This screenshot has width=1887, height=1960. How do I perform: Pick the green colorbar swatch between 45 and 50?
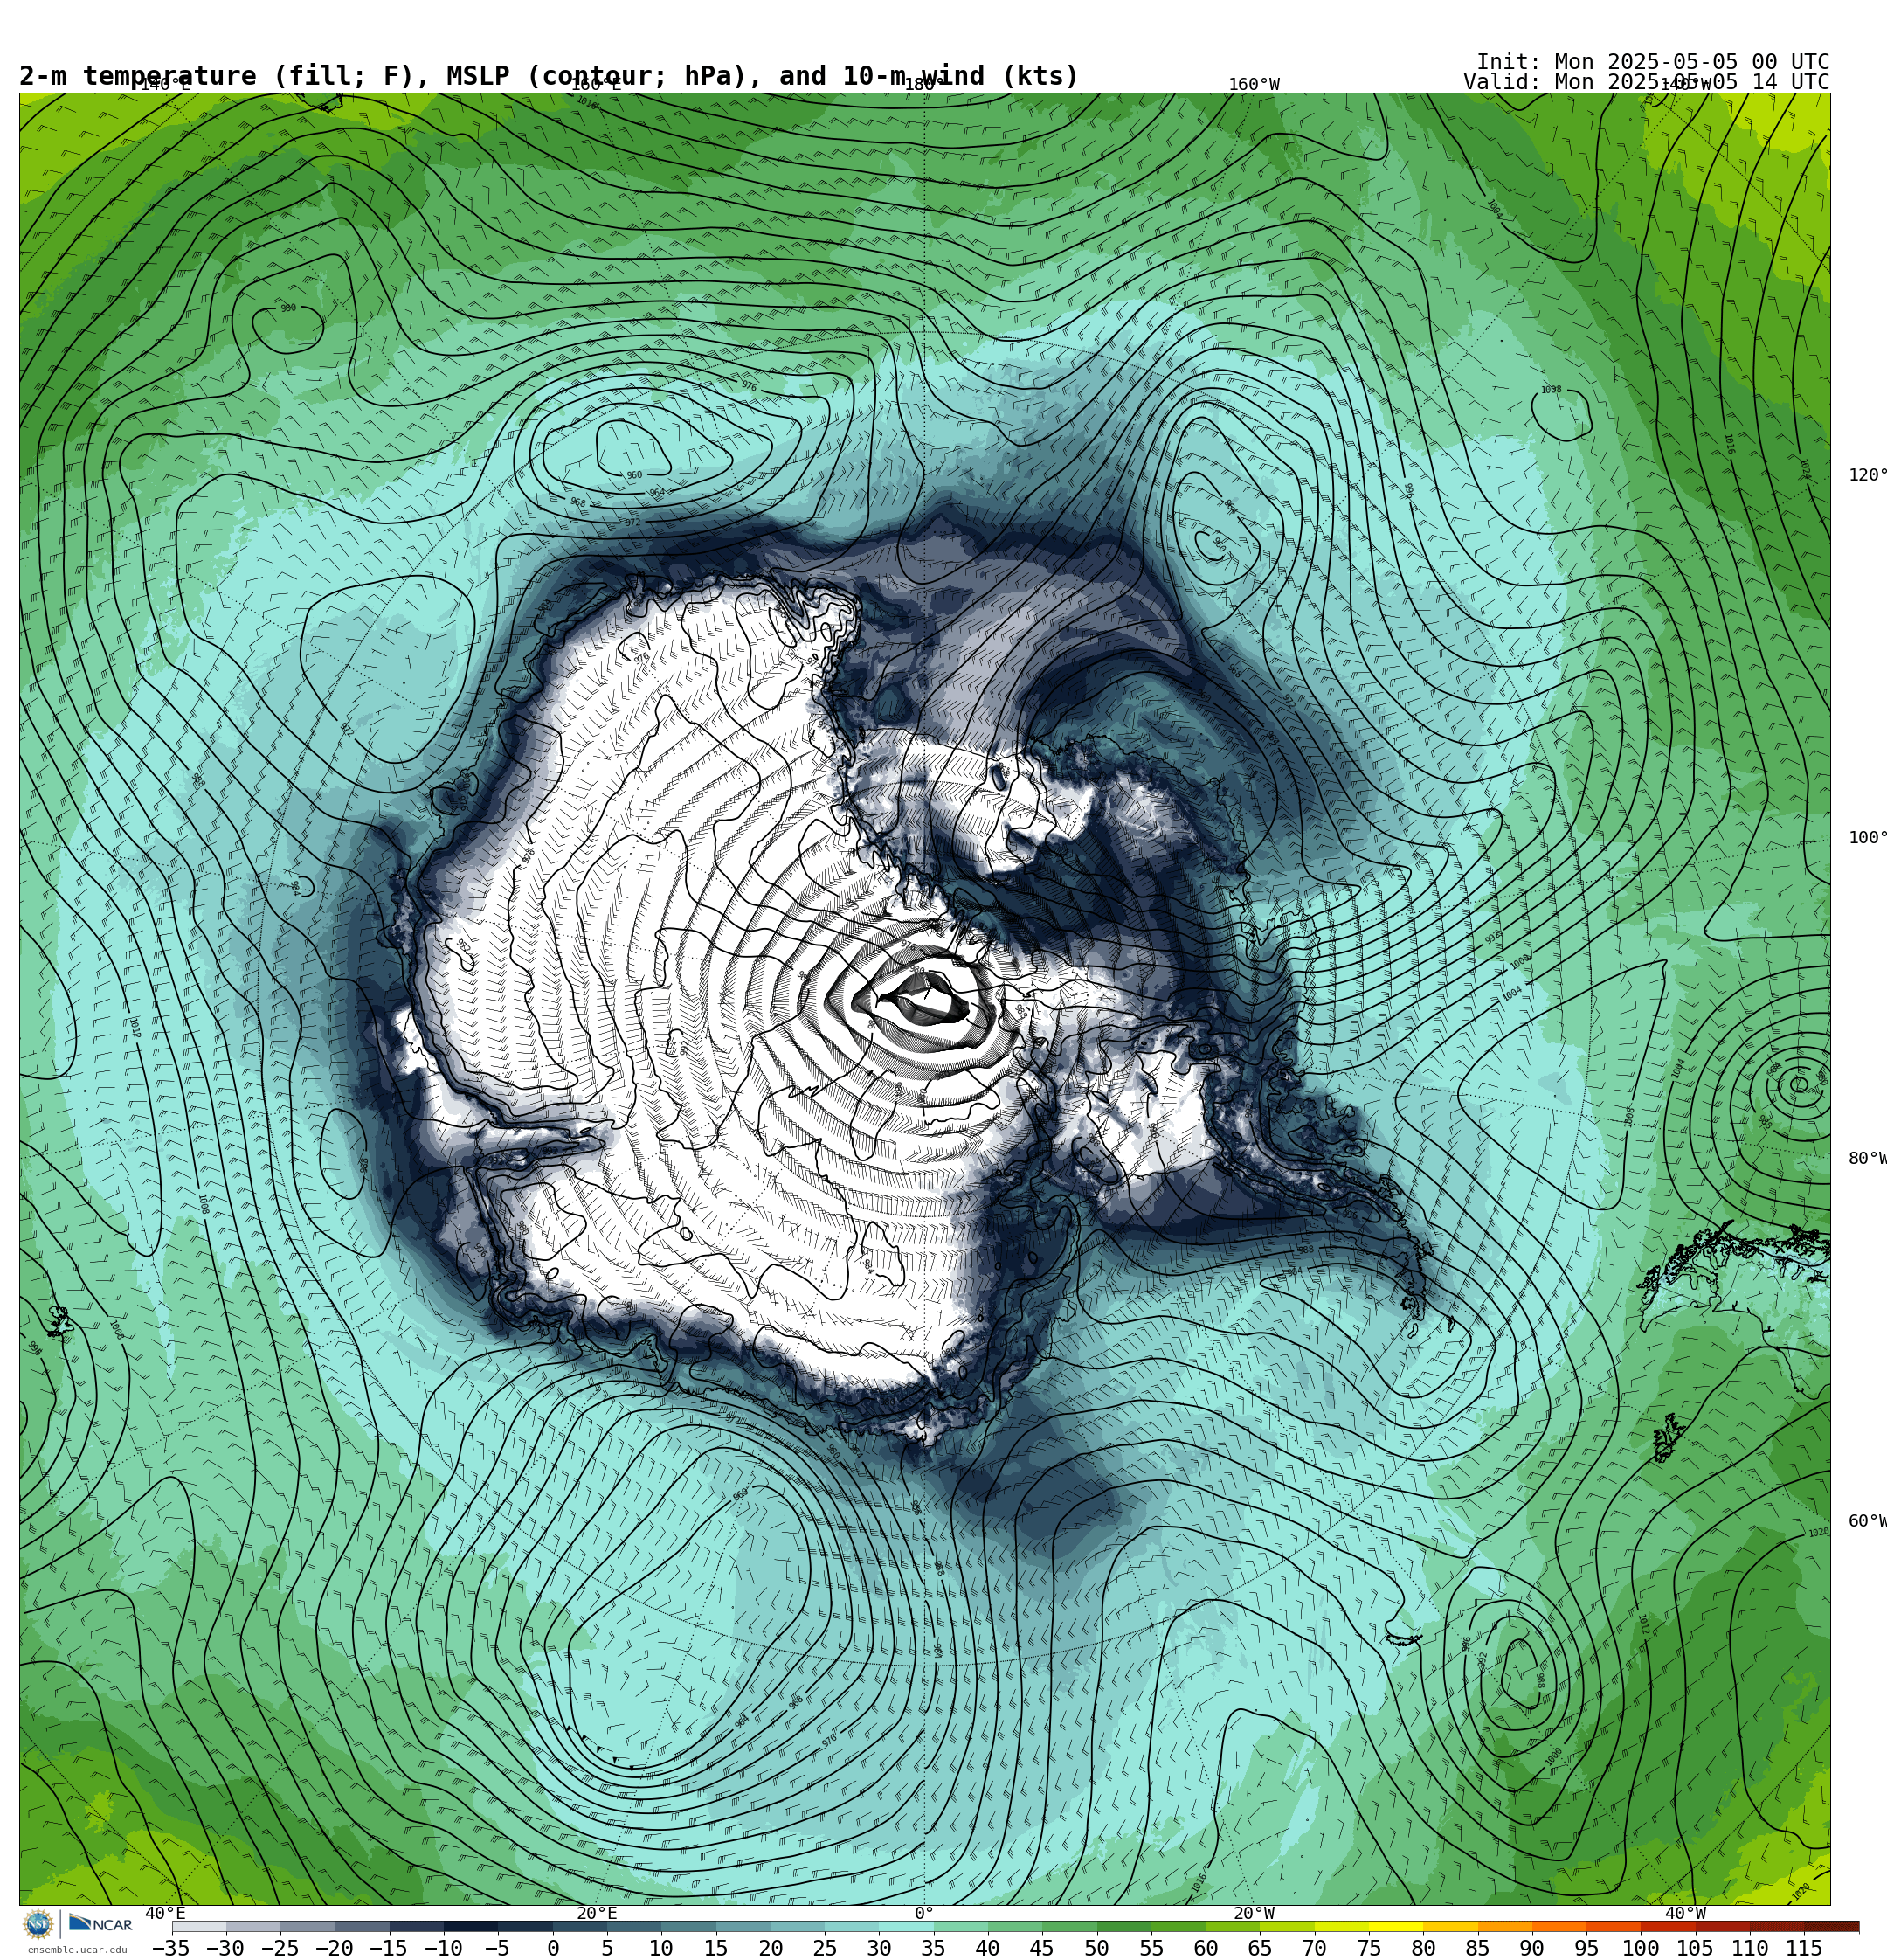point(1069,1926)
